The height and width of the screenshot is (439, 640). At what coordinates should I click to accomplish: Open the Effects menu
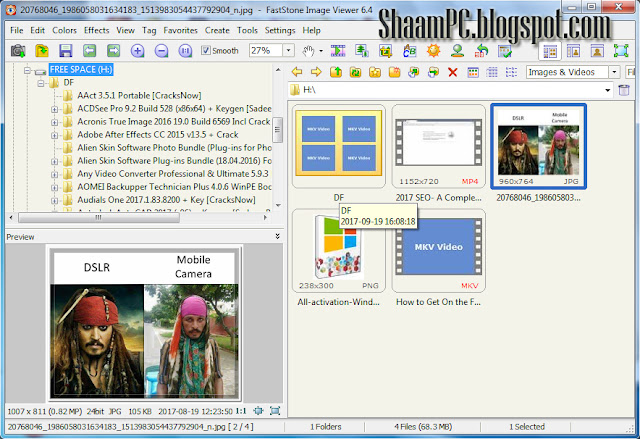(96, 30)
